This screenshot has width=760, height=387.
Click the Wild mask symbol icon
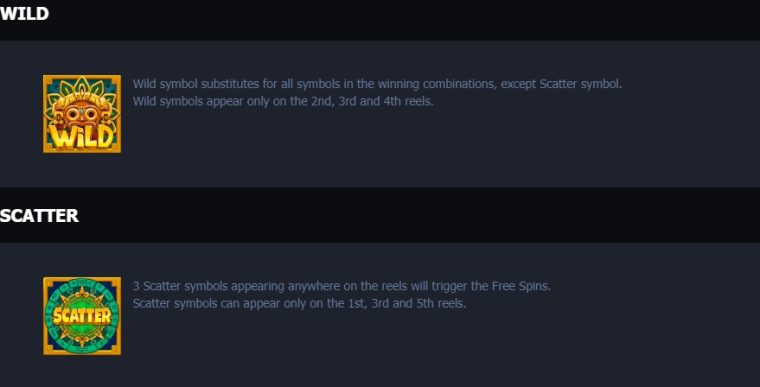point(82,114)
